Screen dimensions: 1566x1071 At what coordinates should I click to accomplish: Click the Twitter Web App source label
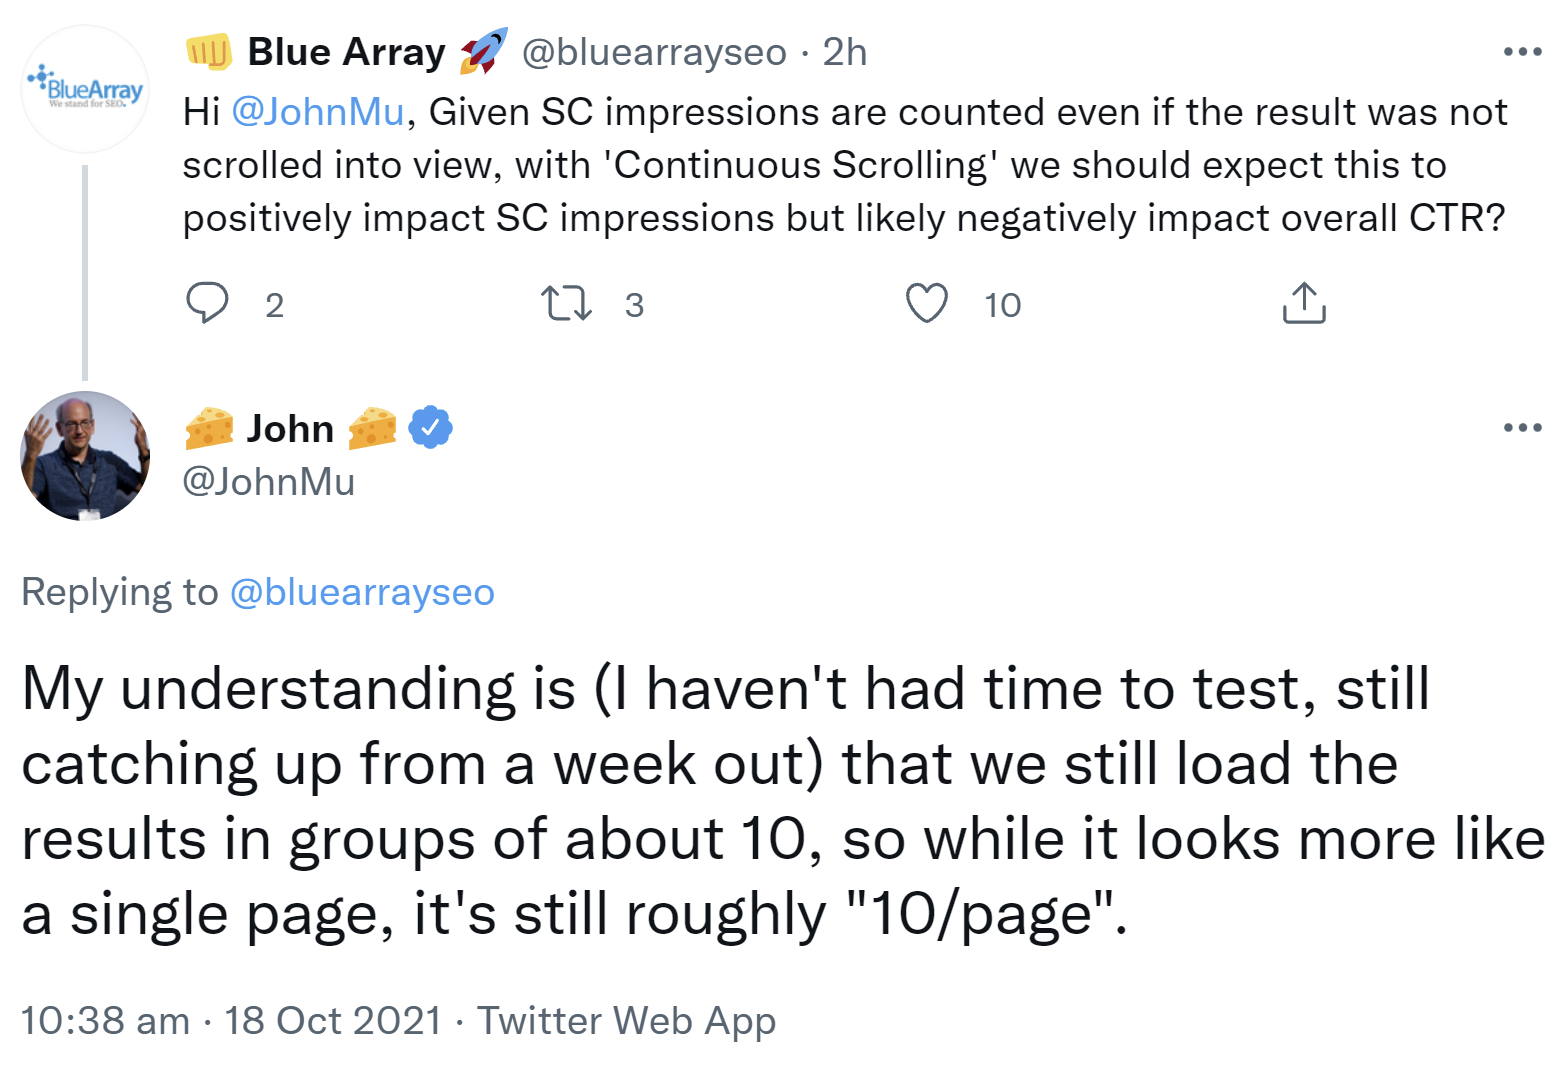(x=626, y=1021)
